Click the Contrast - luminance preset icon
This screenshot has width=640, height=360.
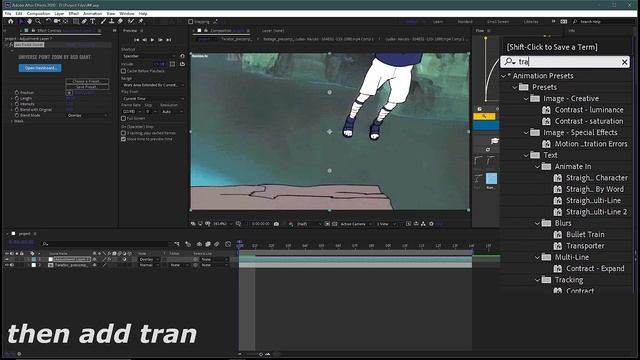[x=546, y=110]
